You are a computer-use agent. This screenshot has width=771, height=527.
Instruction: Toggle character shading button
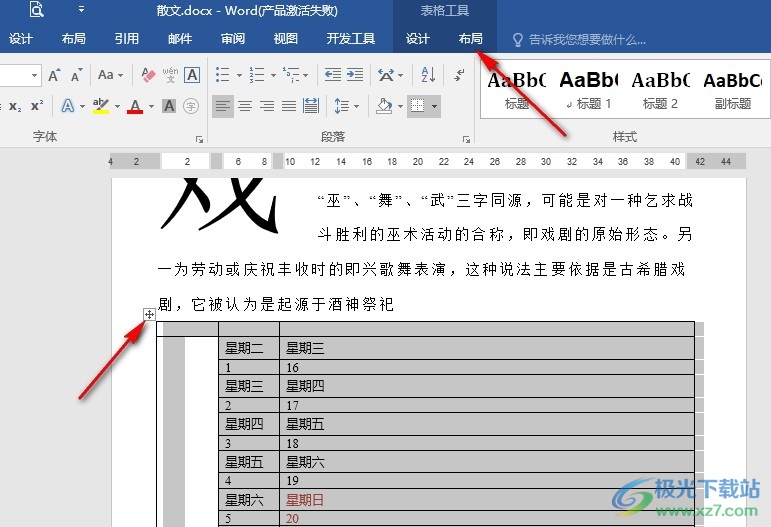pyautogui.click(x=169, y=106)
